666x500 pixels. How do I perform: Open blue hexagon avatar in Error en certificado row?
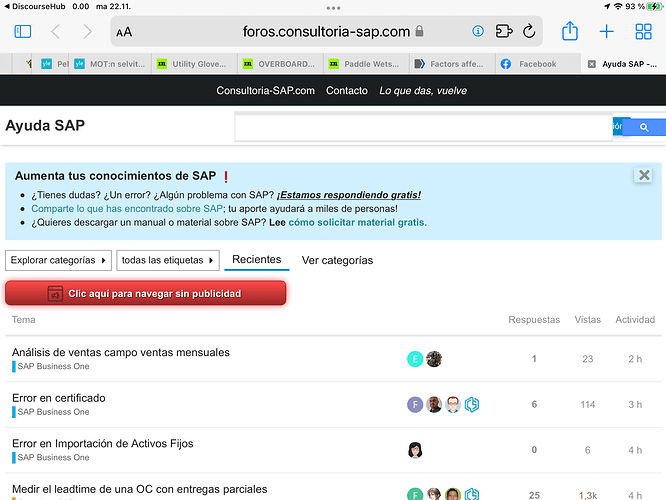coord(471,404)
